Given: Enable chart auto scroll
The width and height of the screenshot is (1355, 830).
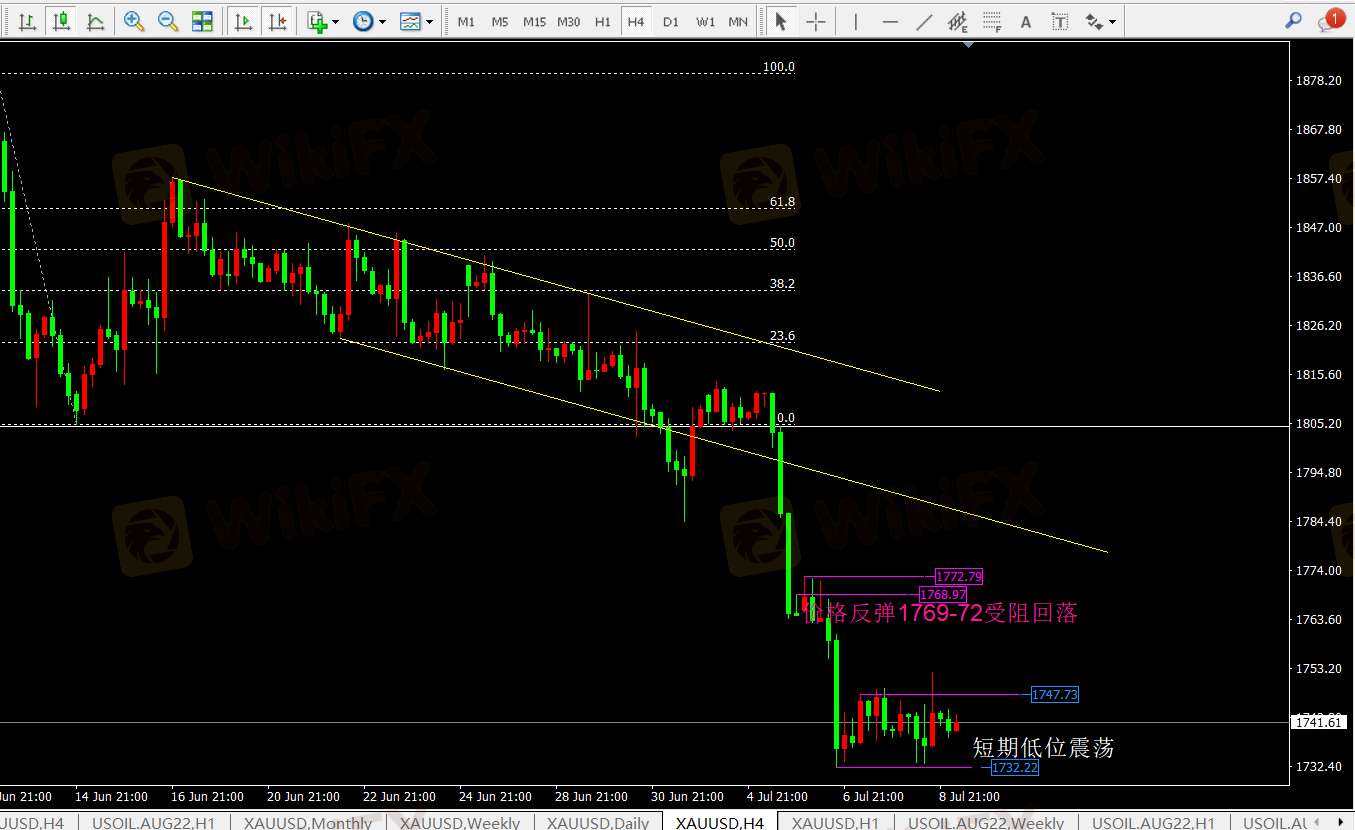Looking at the screenshot, I should [243, 21].
